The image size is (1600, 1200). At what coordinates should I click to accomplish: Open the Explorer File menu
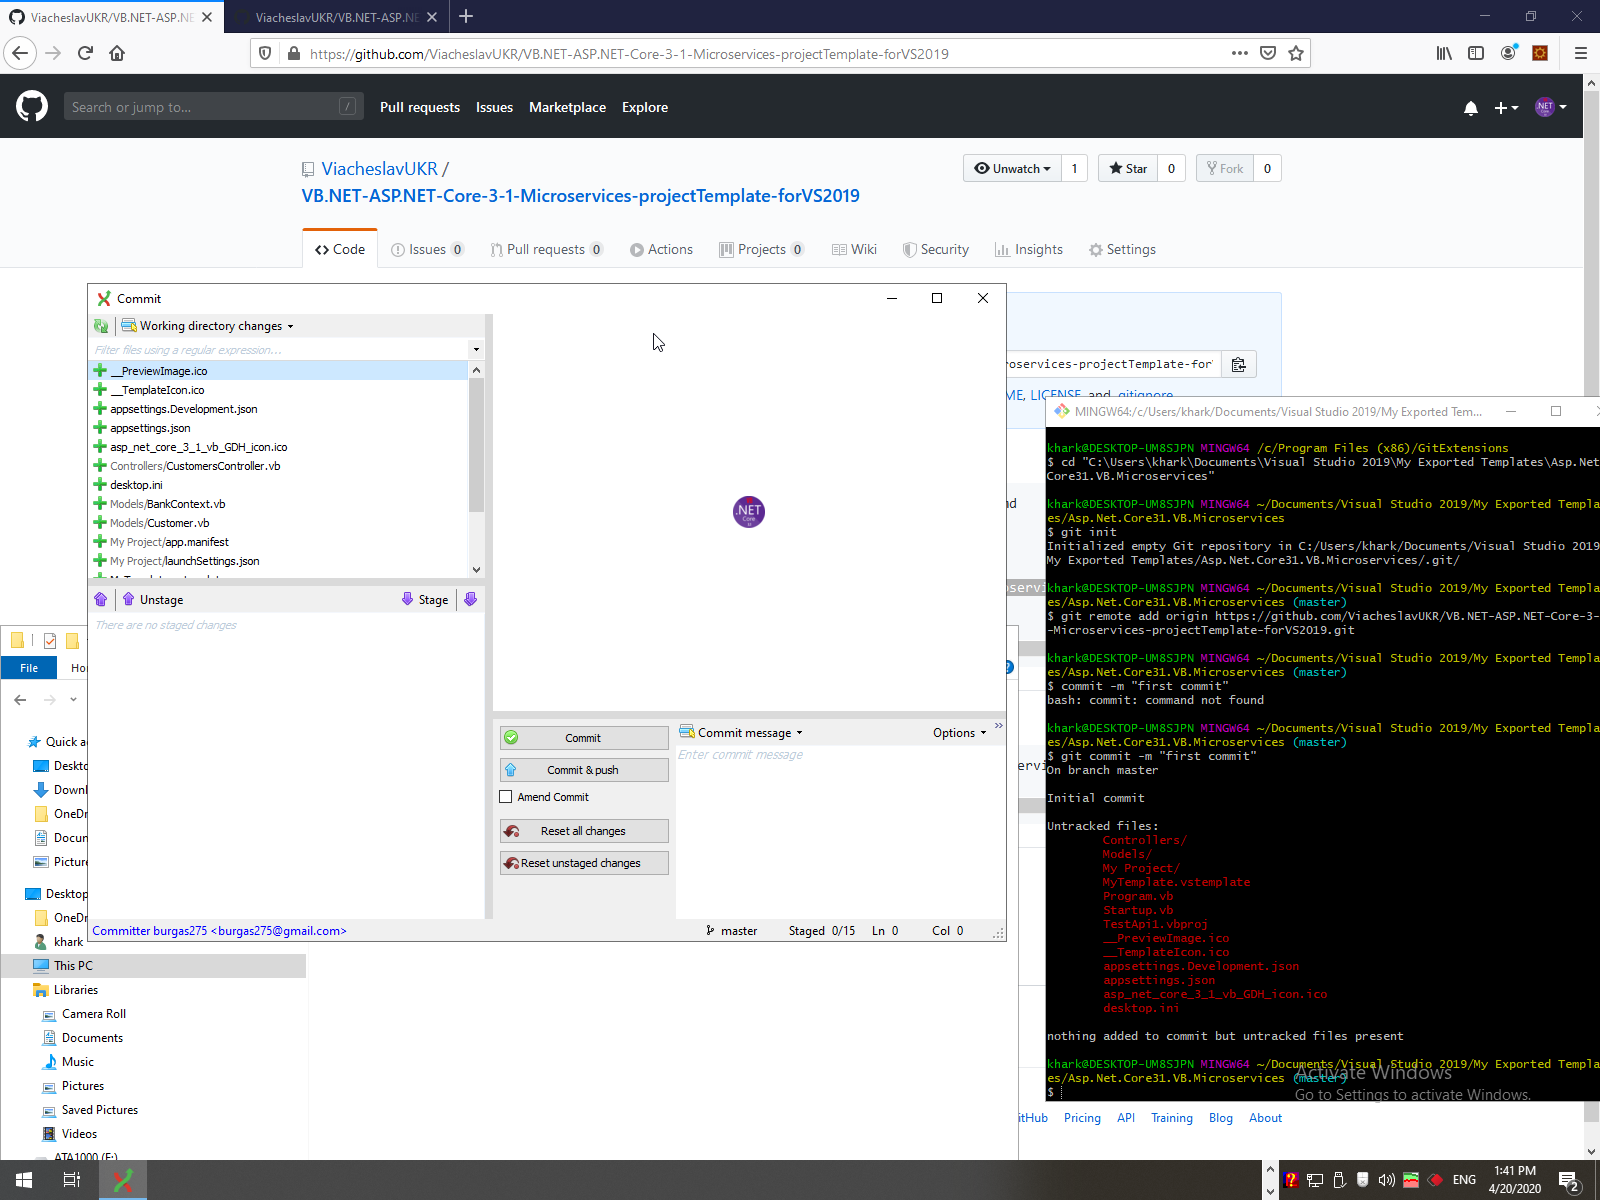pyautogui.click(x=29, y=668)
